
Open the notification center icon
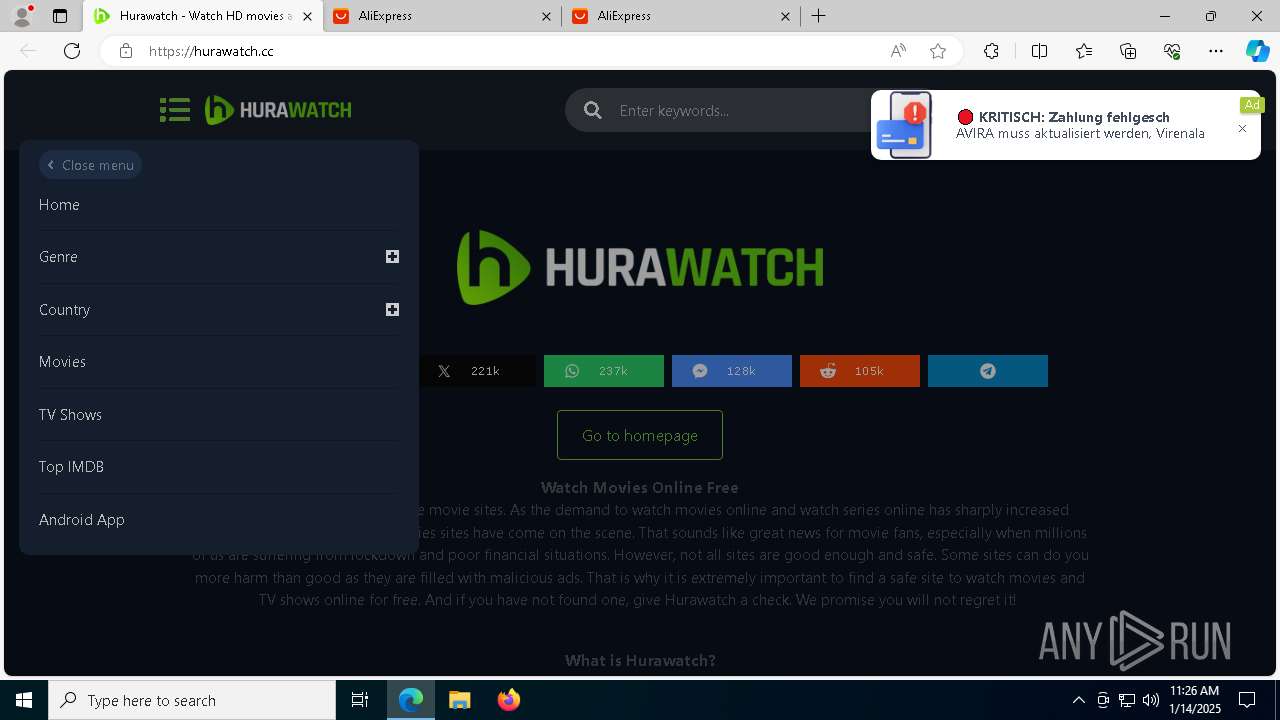1247,700
